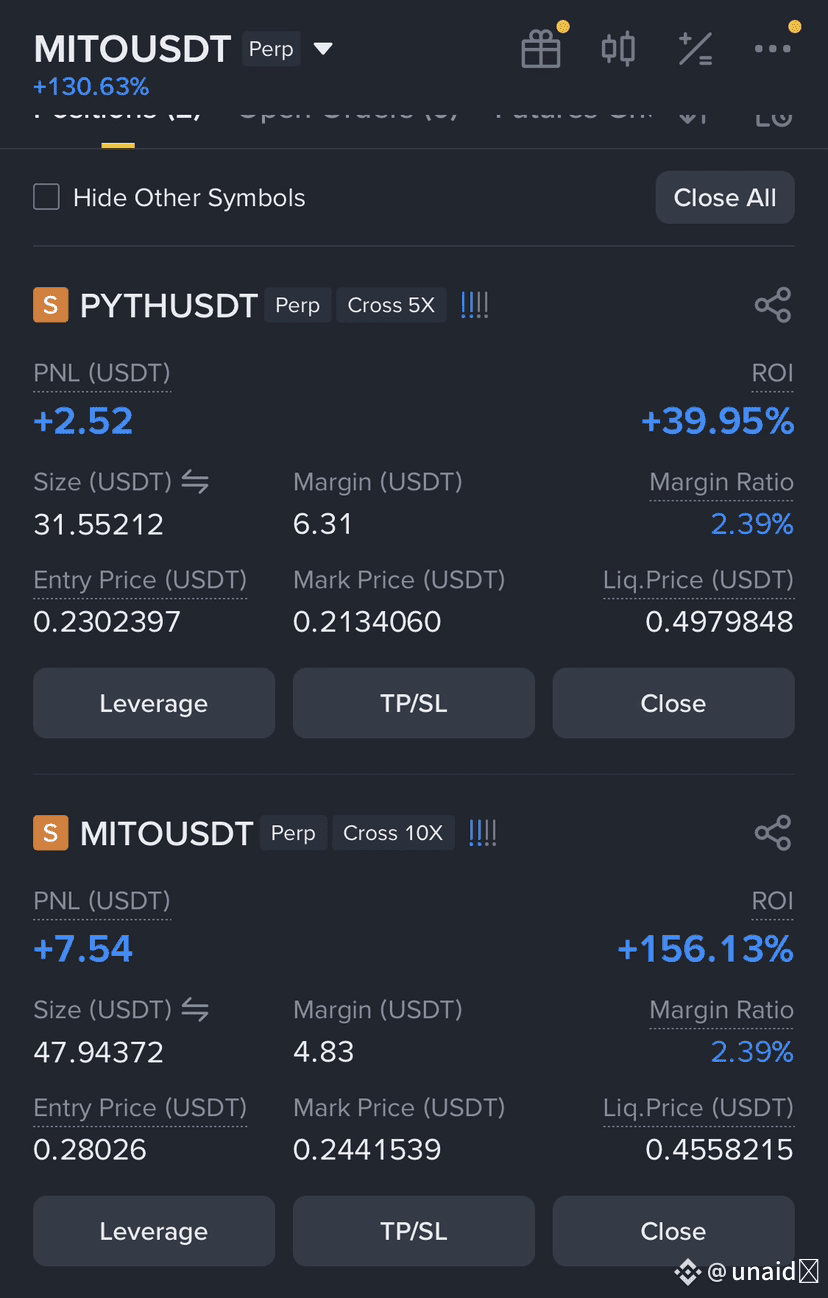Viewport: 828px width, 1298px height.
Task: Open the three-dot more menu
Action: (772, 49)
